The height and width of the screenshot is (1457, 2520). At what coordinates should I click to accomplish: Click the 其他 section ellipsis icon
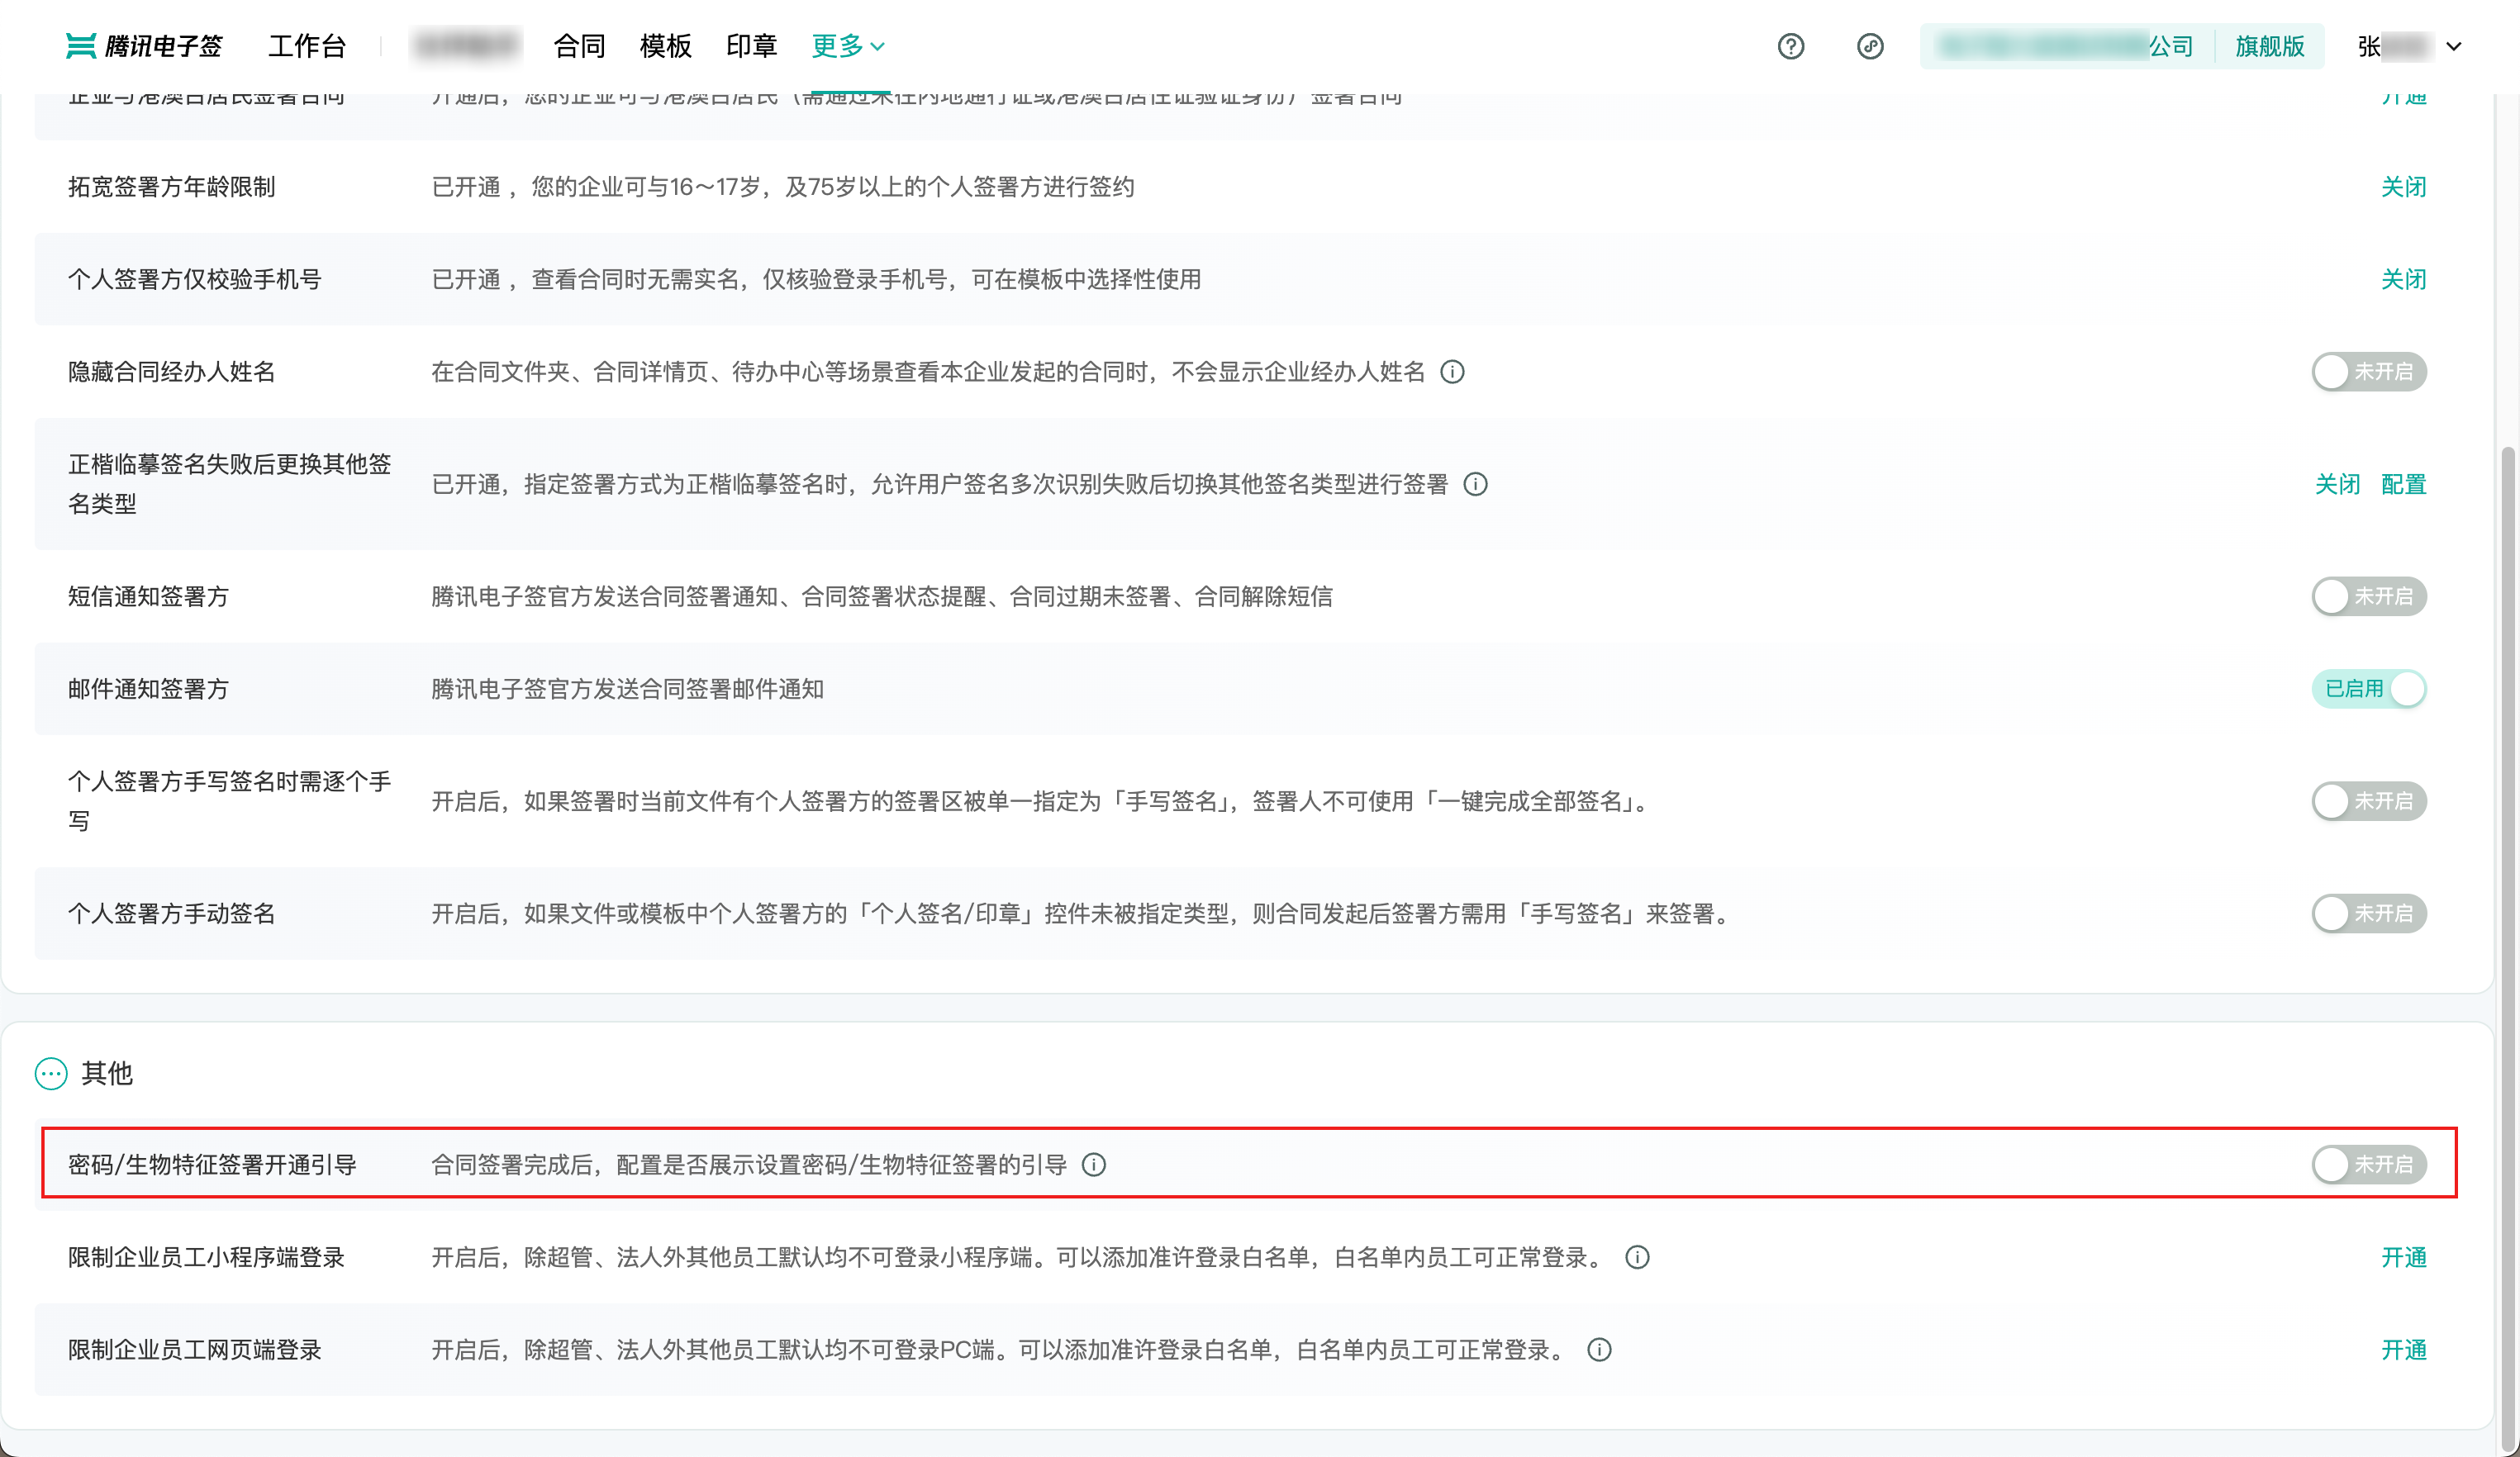click(x=51, y=1073)
